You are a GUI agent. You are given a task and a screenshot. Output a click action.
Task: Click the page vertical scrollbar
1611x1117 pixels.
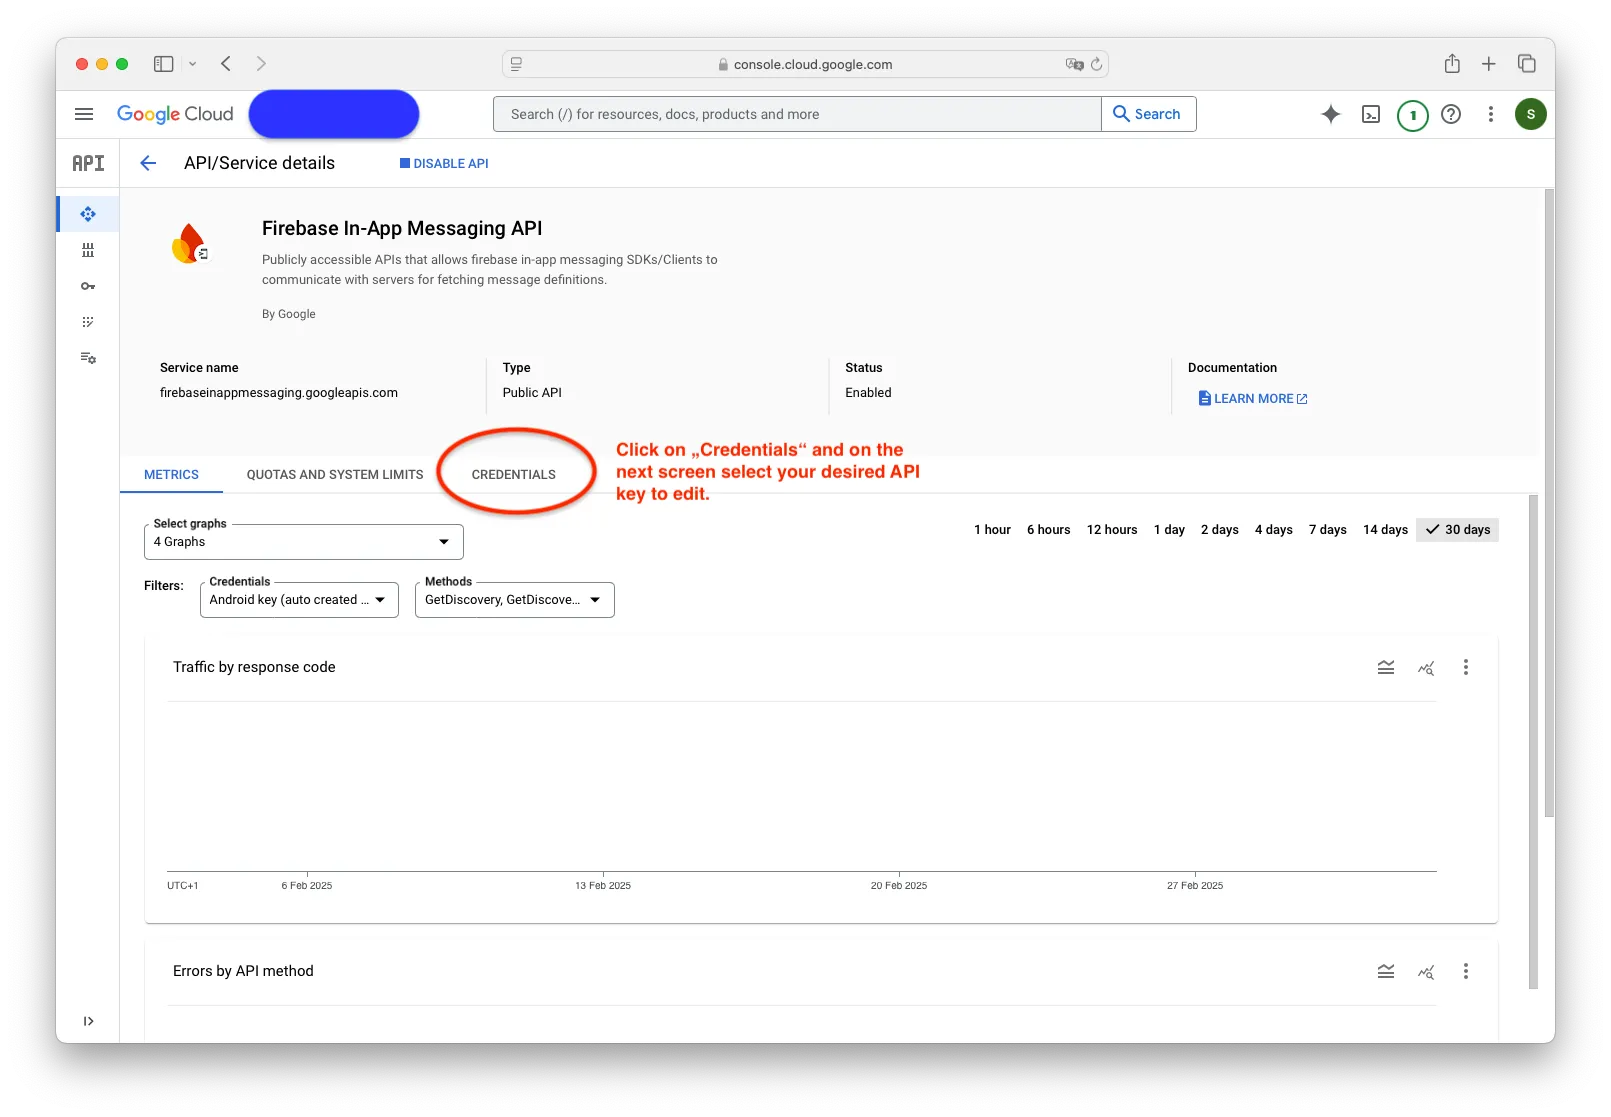click(x=1549, y=503)
